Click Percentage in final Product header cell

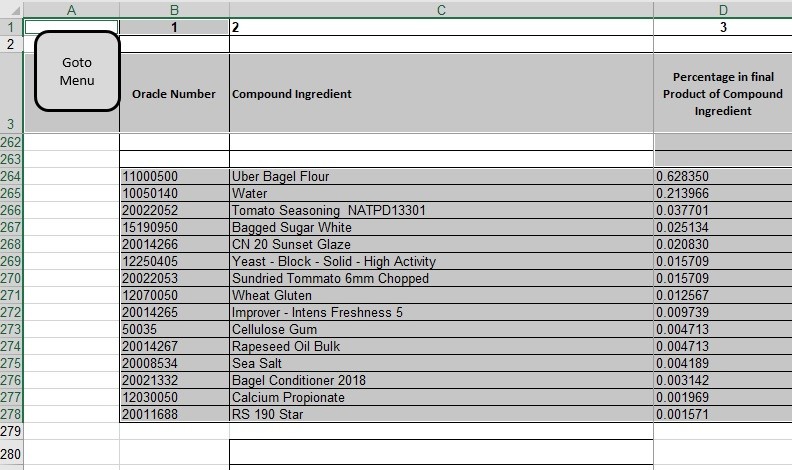click(x=723, y=93)
